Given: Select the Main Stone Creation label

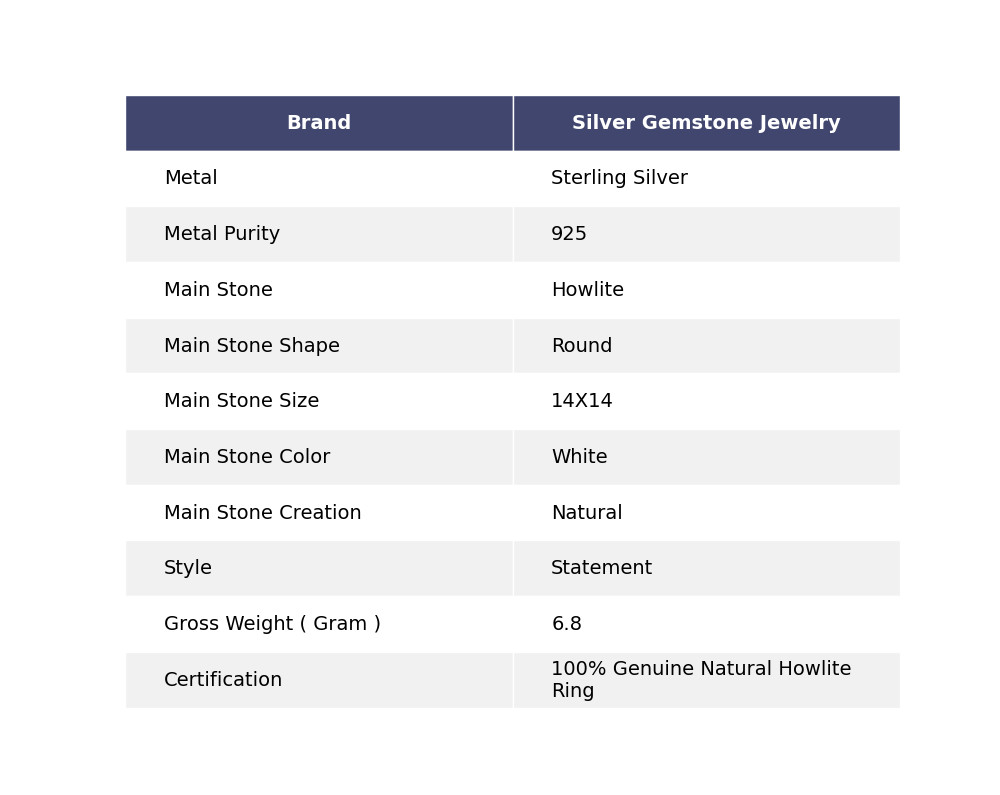Looking at the screenshot, I should point(263,513).
